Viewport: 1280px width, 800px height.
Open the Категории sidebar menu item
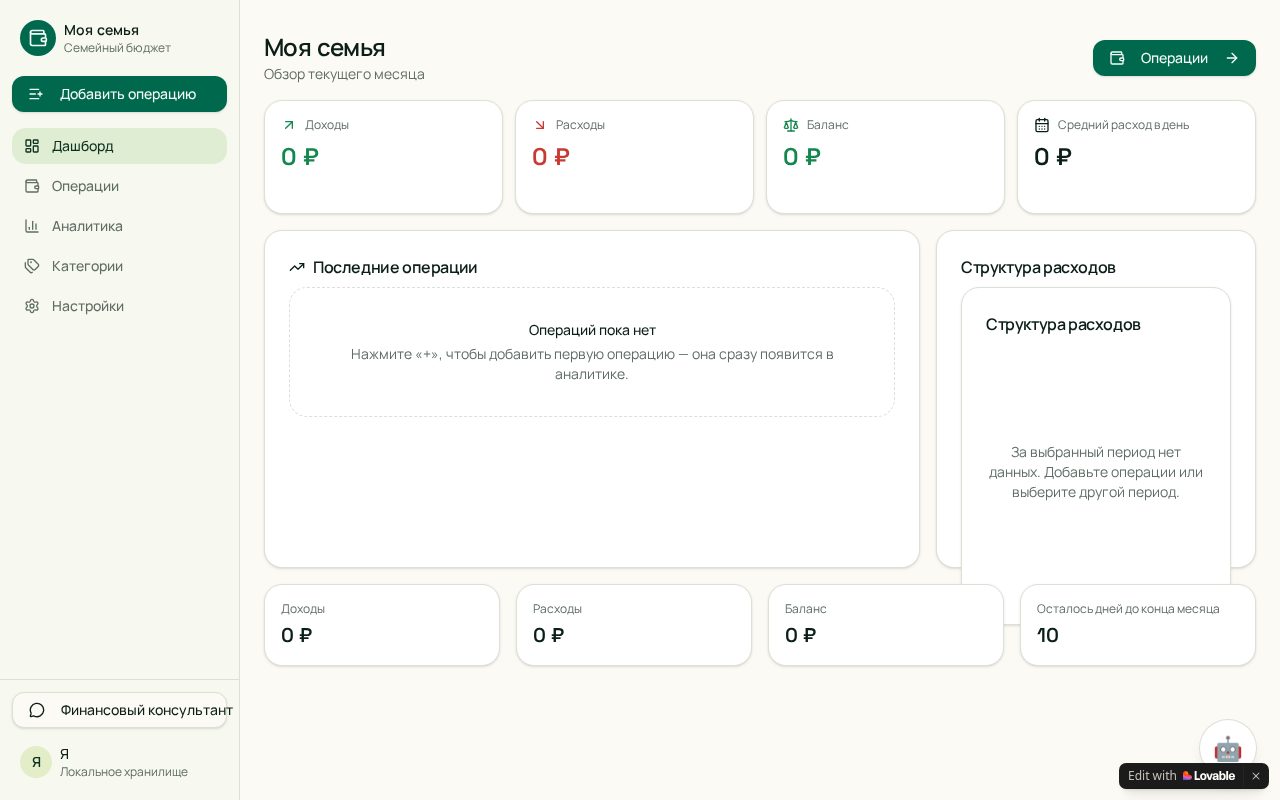pos(119,266)
